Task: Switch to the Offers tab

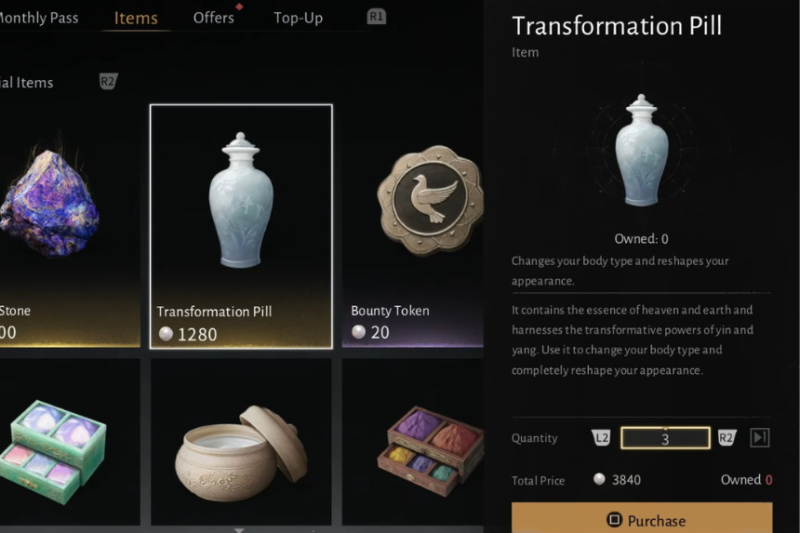Action: (x=213, y=18)
